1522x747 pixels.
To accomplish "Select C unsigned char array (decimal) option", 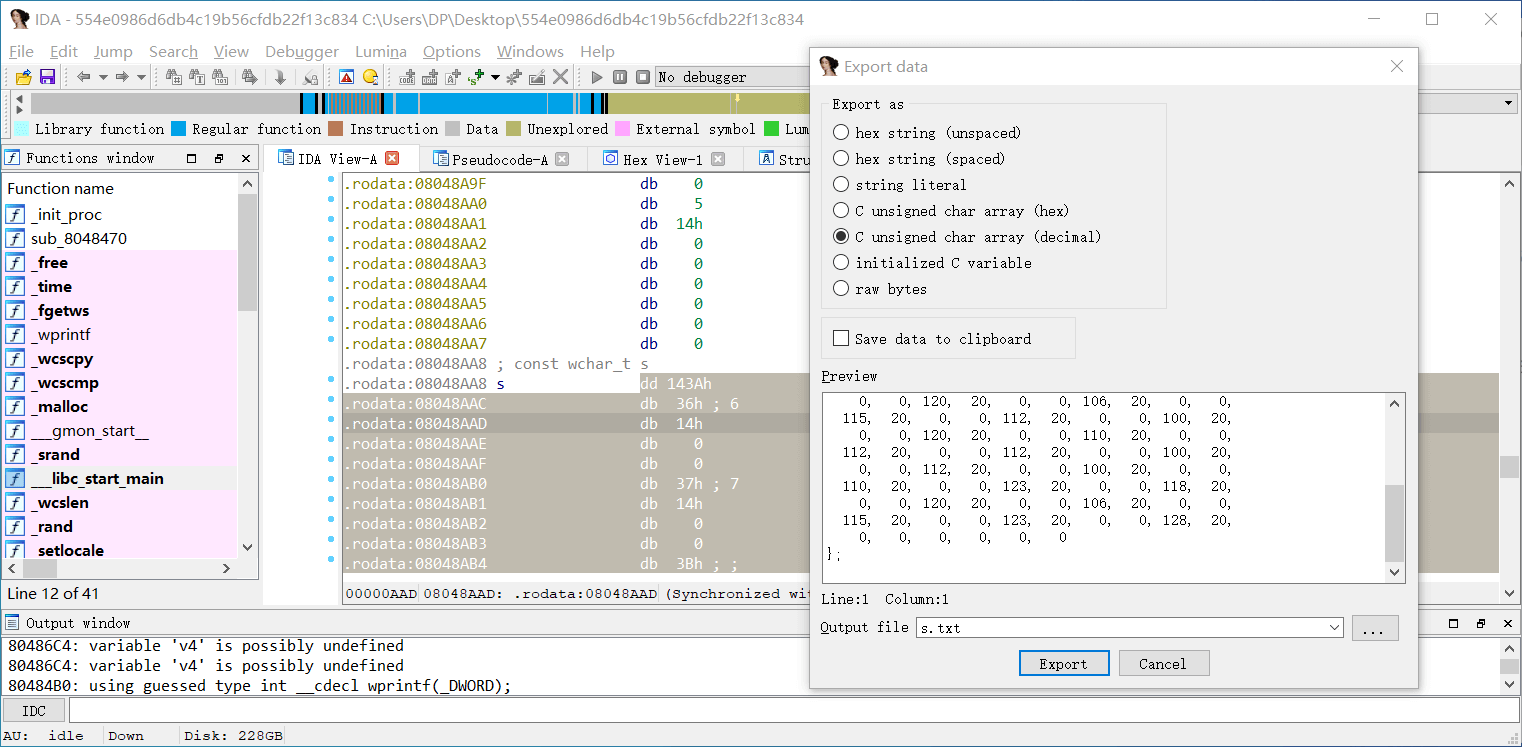I will 841,236.
